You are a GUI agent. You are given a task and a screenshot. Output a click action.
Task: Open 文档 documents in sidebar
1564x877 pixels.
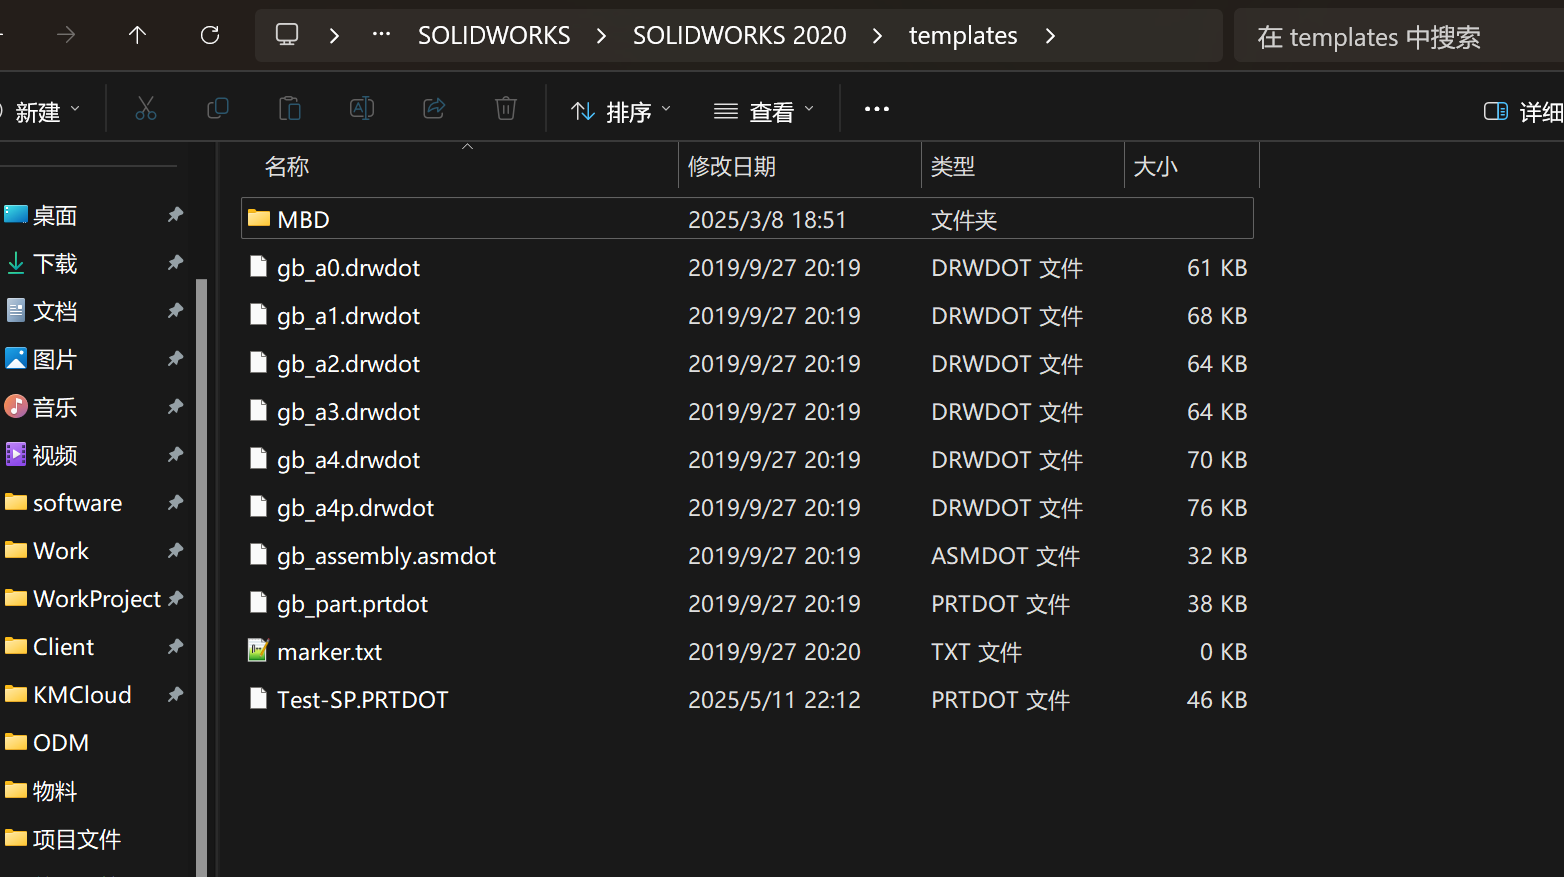pyautogui.click(x=55, y=311)
